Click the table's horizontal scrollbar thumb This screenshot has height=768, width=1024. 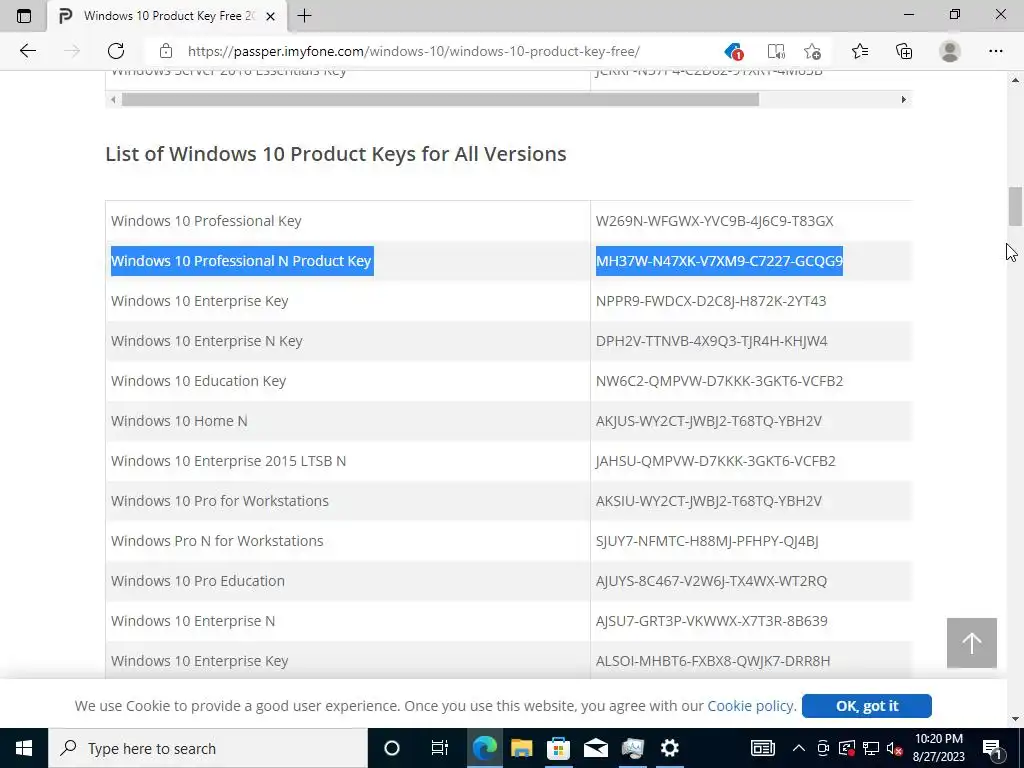coord(440,100)
